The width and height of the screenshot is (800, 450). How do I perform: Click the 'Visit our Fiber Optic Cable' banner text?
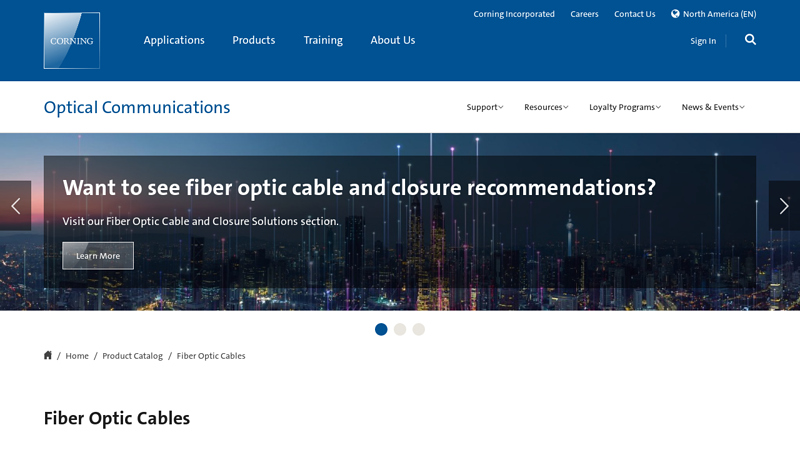pos(201,221)
